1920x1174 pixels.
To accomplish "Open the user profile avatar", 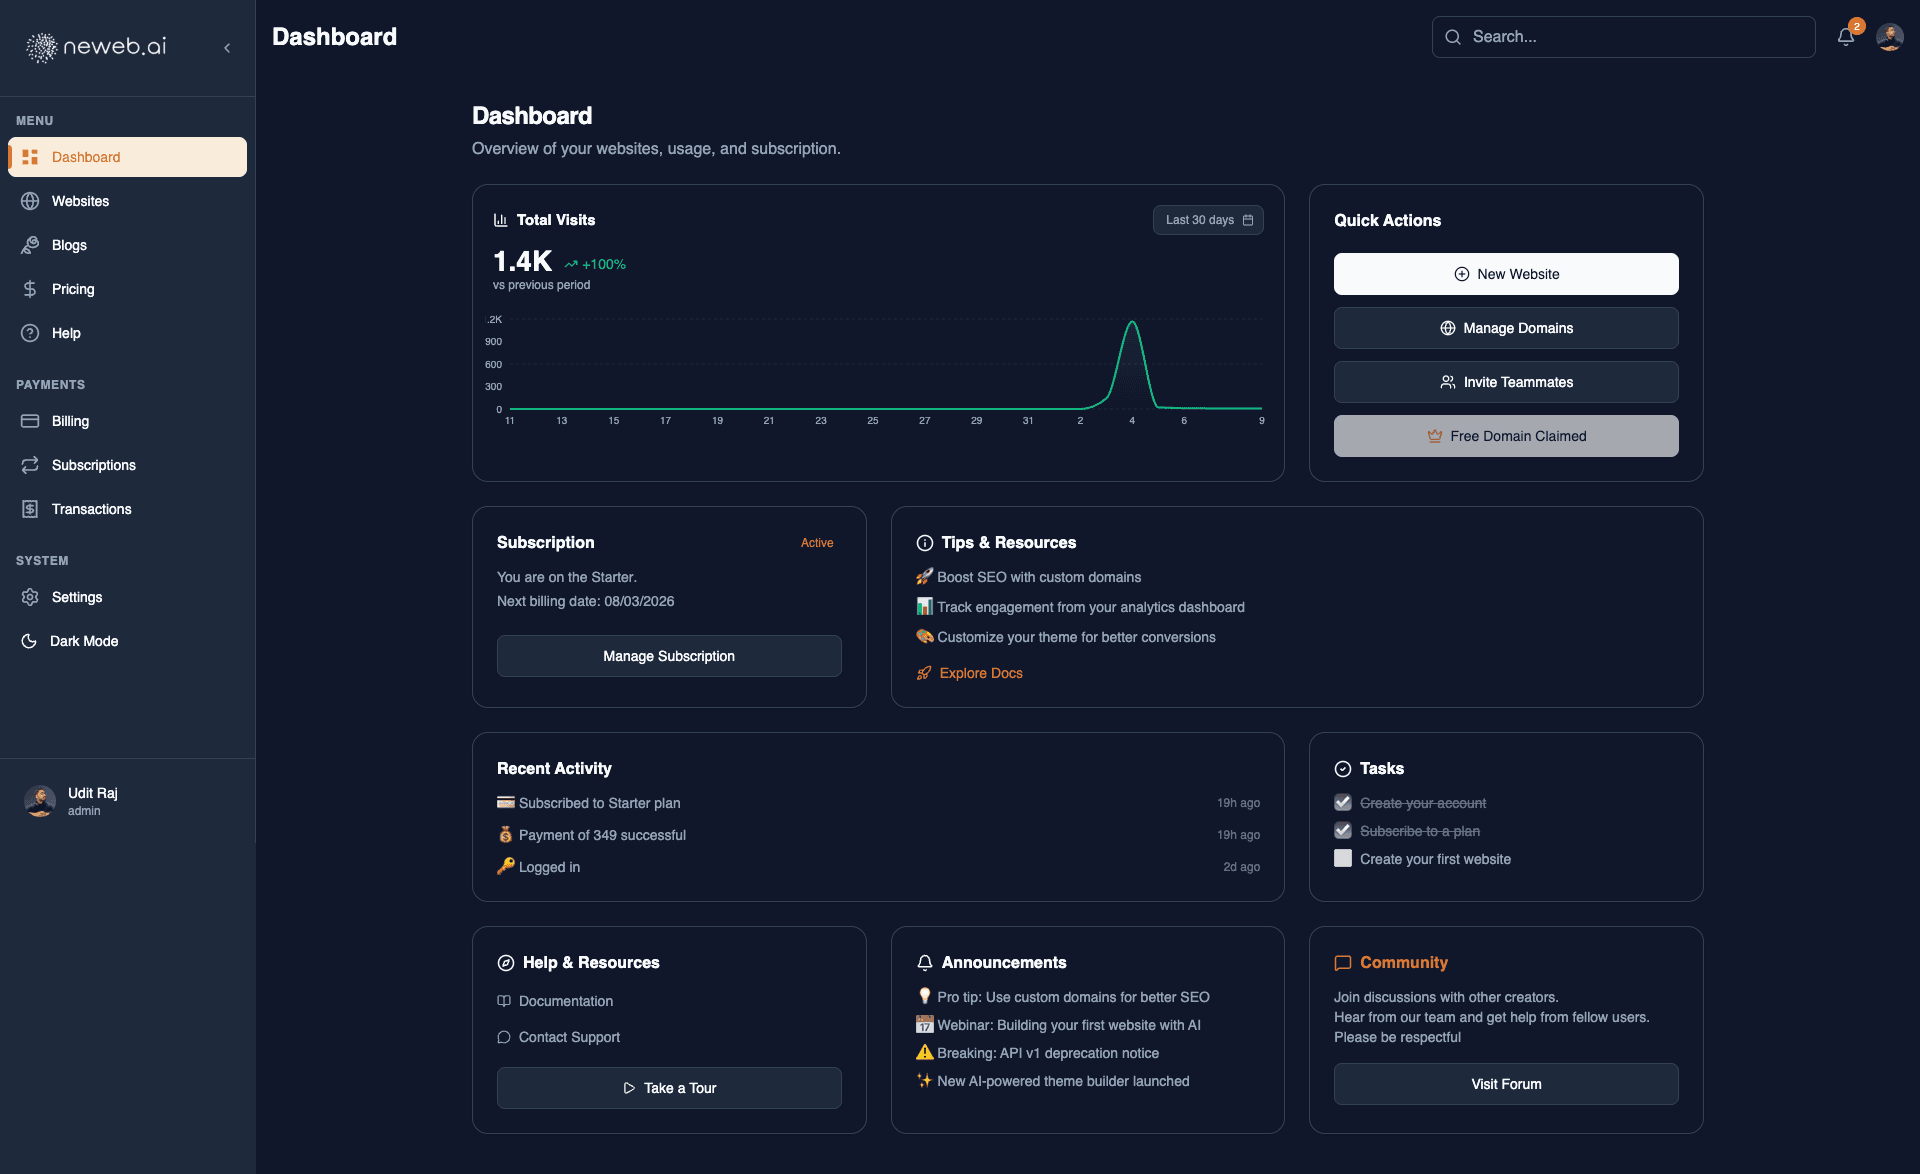I will 1891,36.
